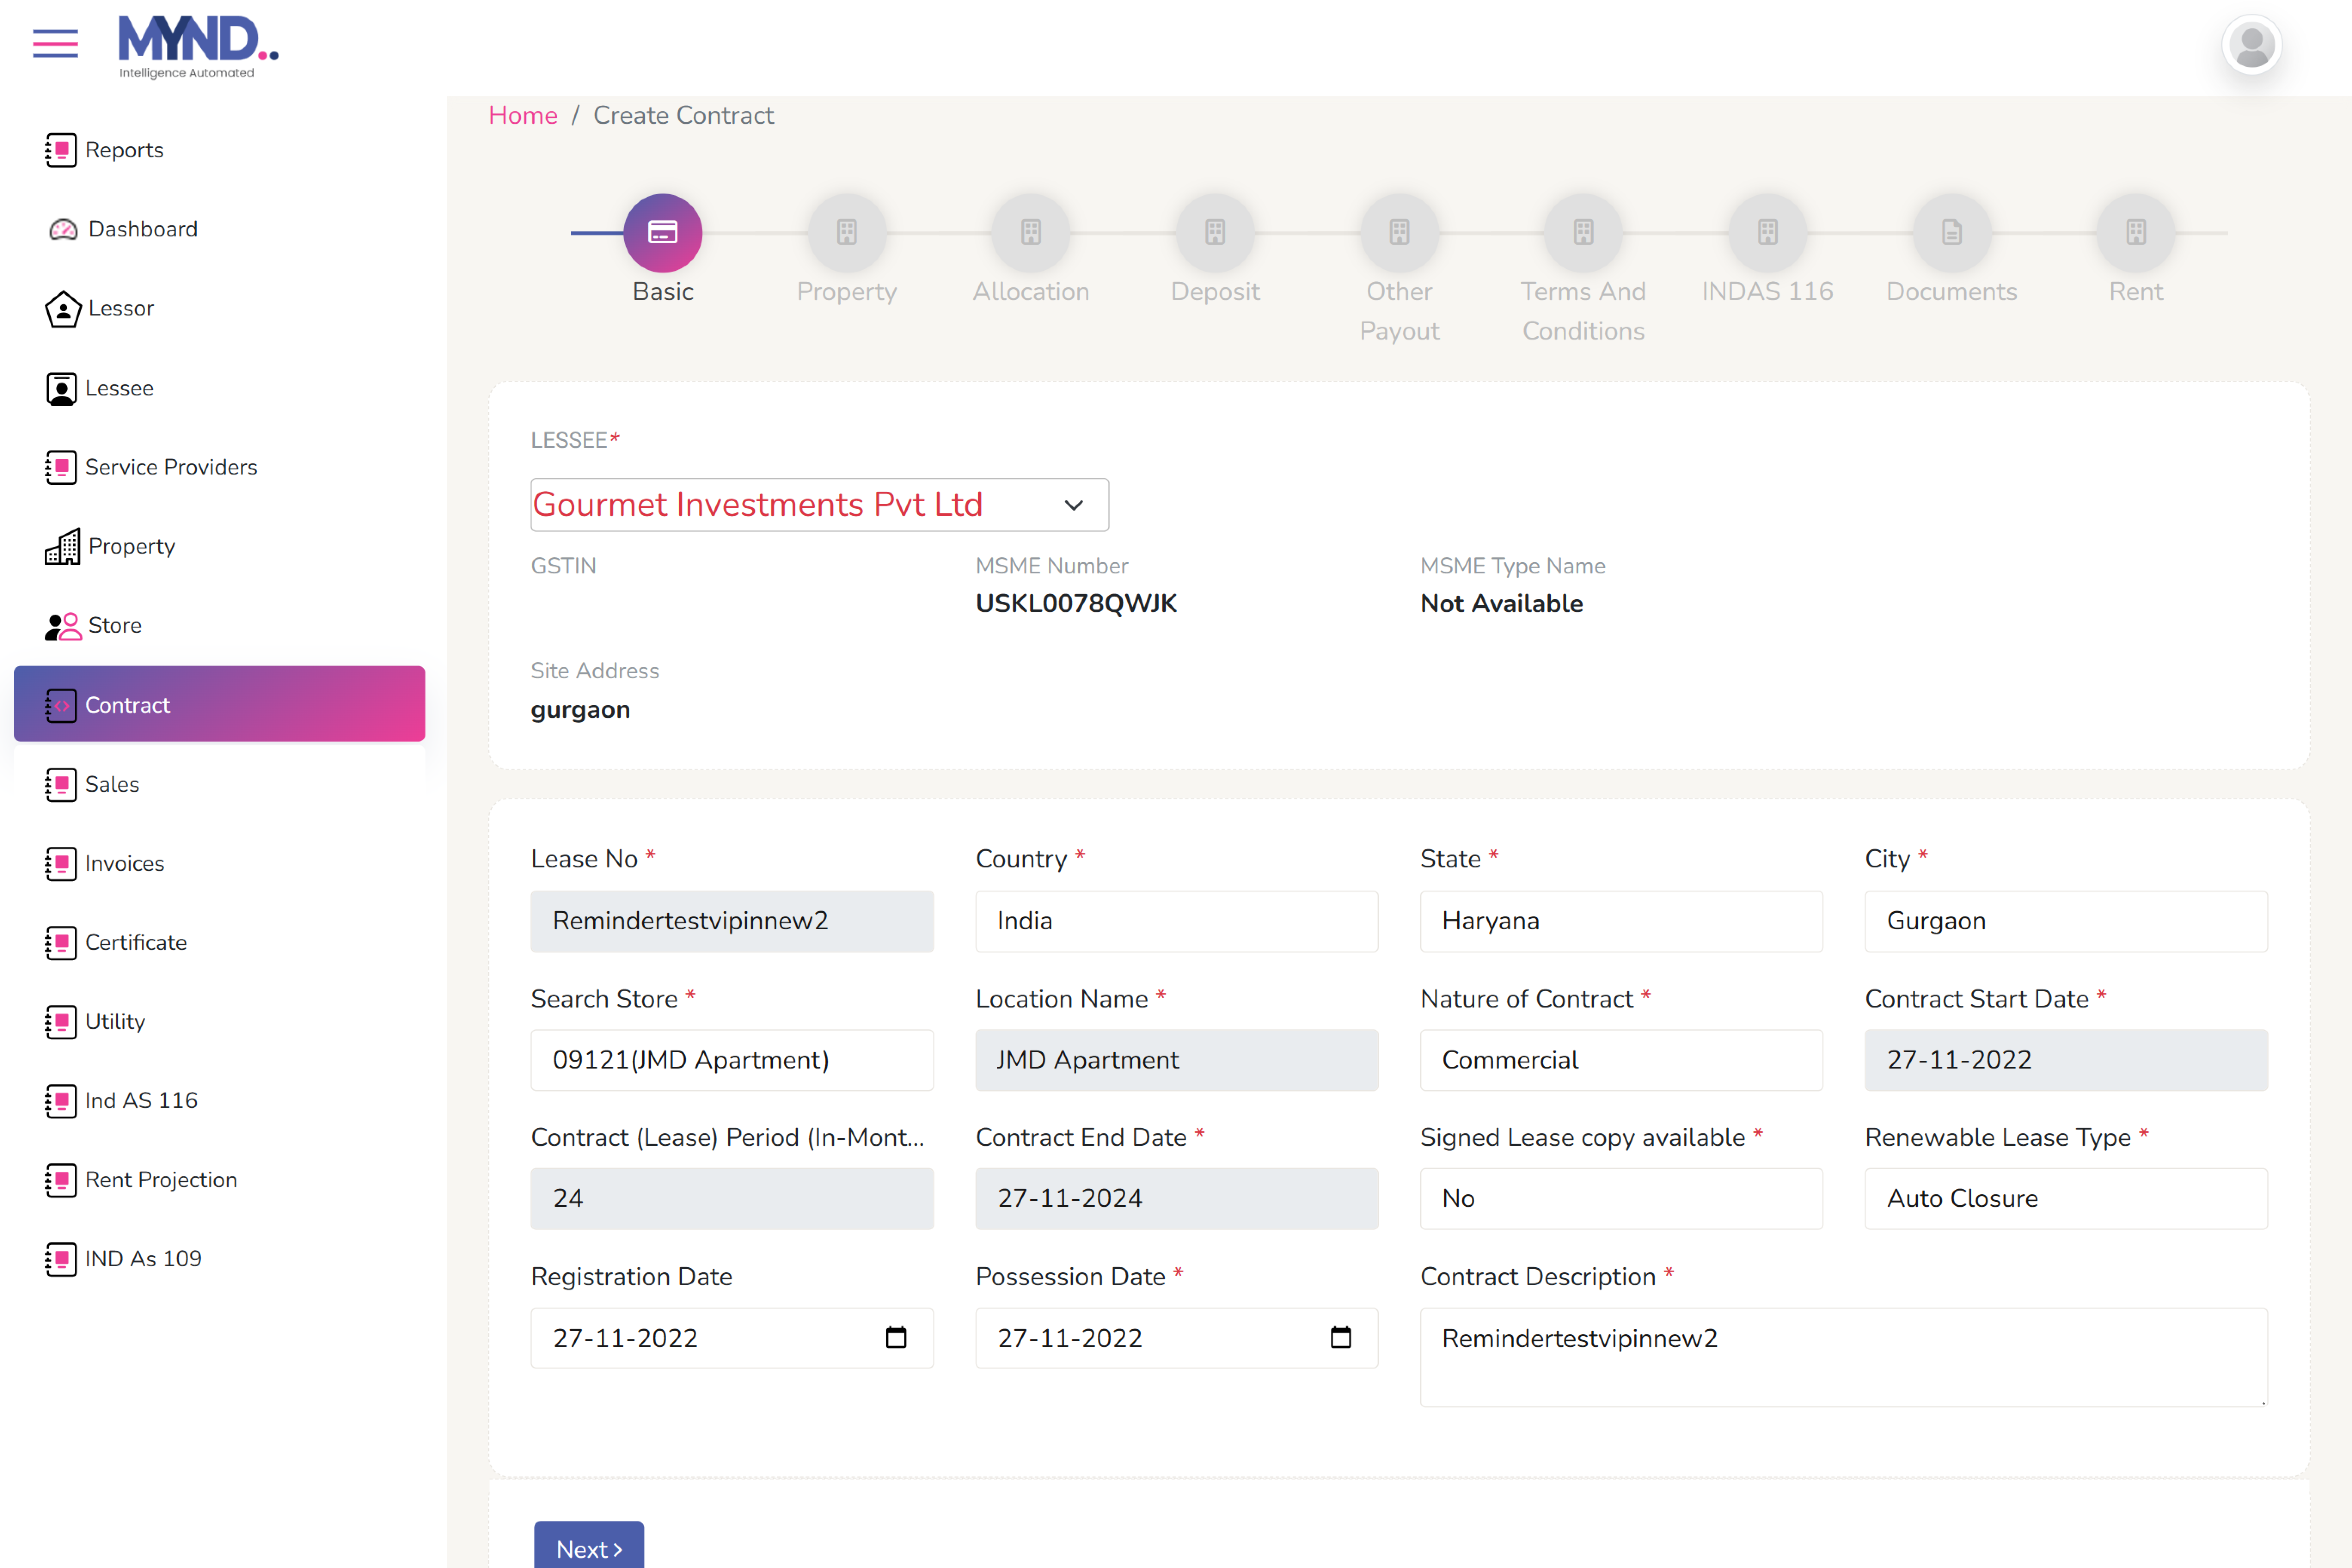The width and height of the screenshot is (2352, 1568).
Task: Open Registration Date calendar picker icon
Action: pos(896,1337)
